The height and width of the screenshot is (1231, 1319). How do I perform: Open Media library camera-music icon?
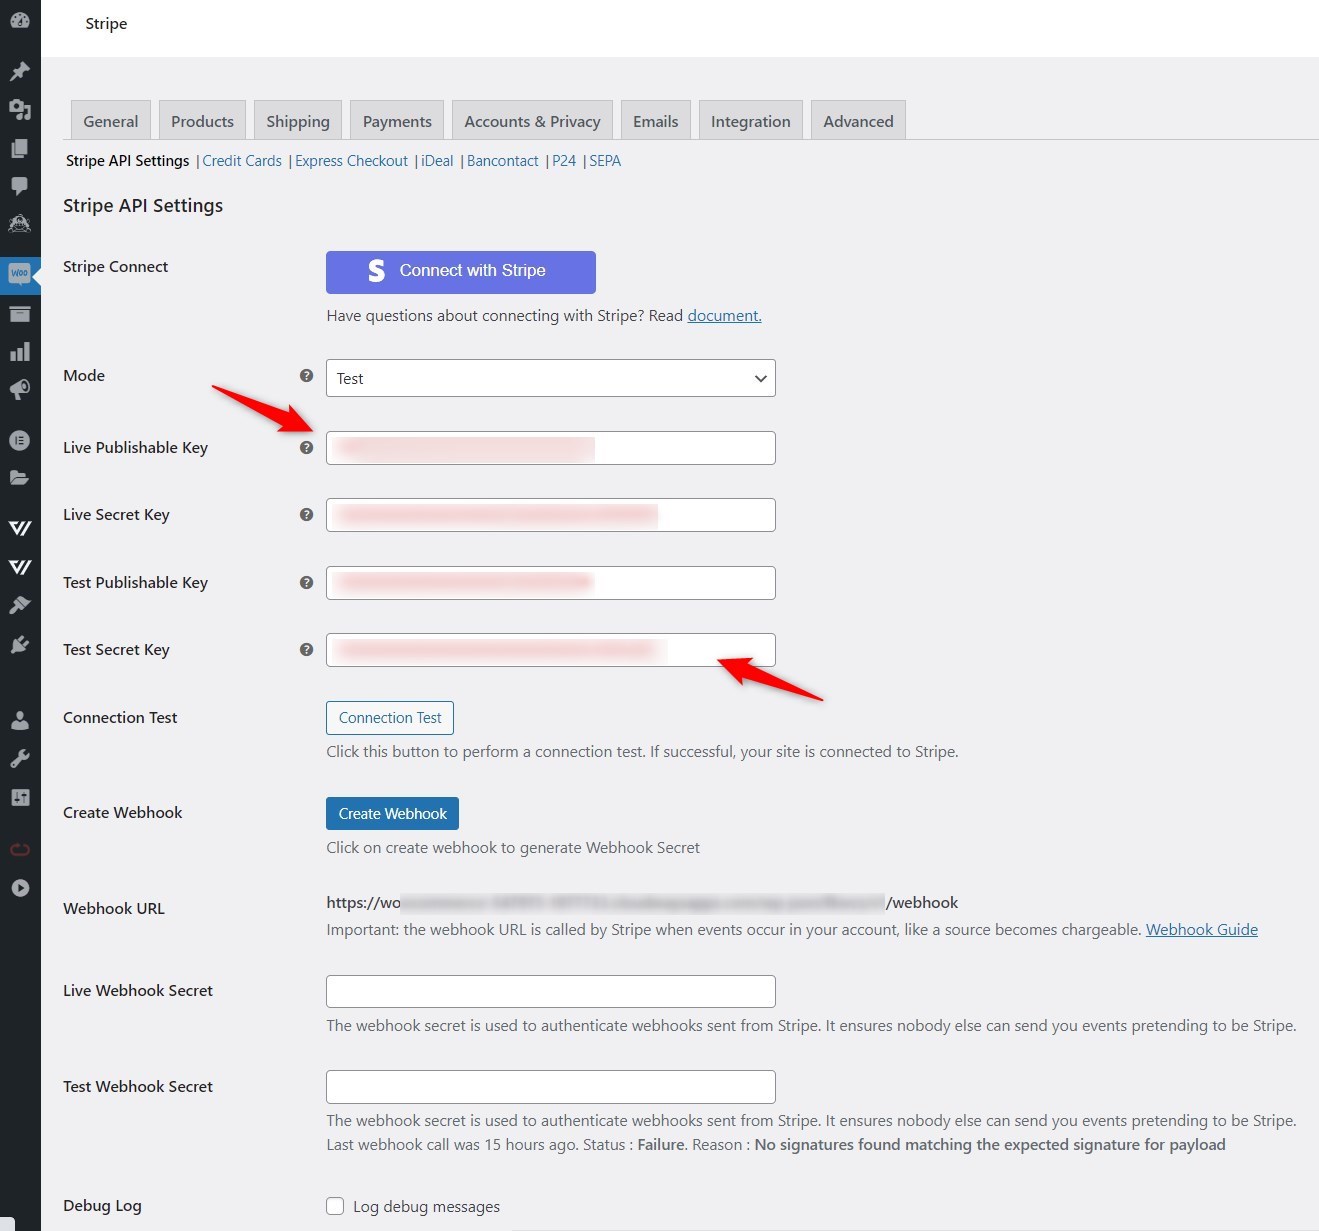click(x=20, y=109)
